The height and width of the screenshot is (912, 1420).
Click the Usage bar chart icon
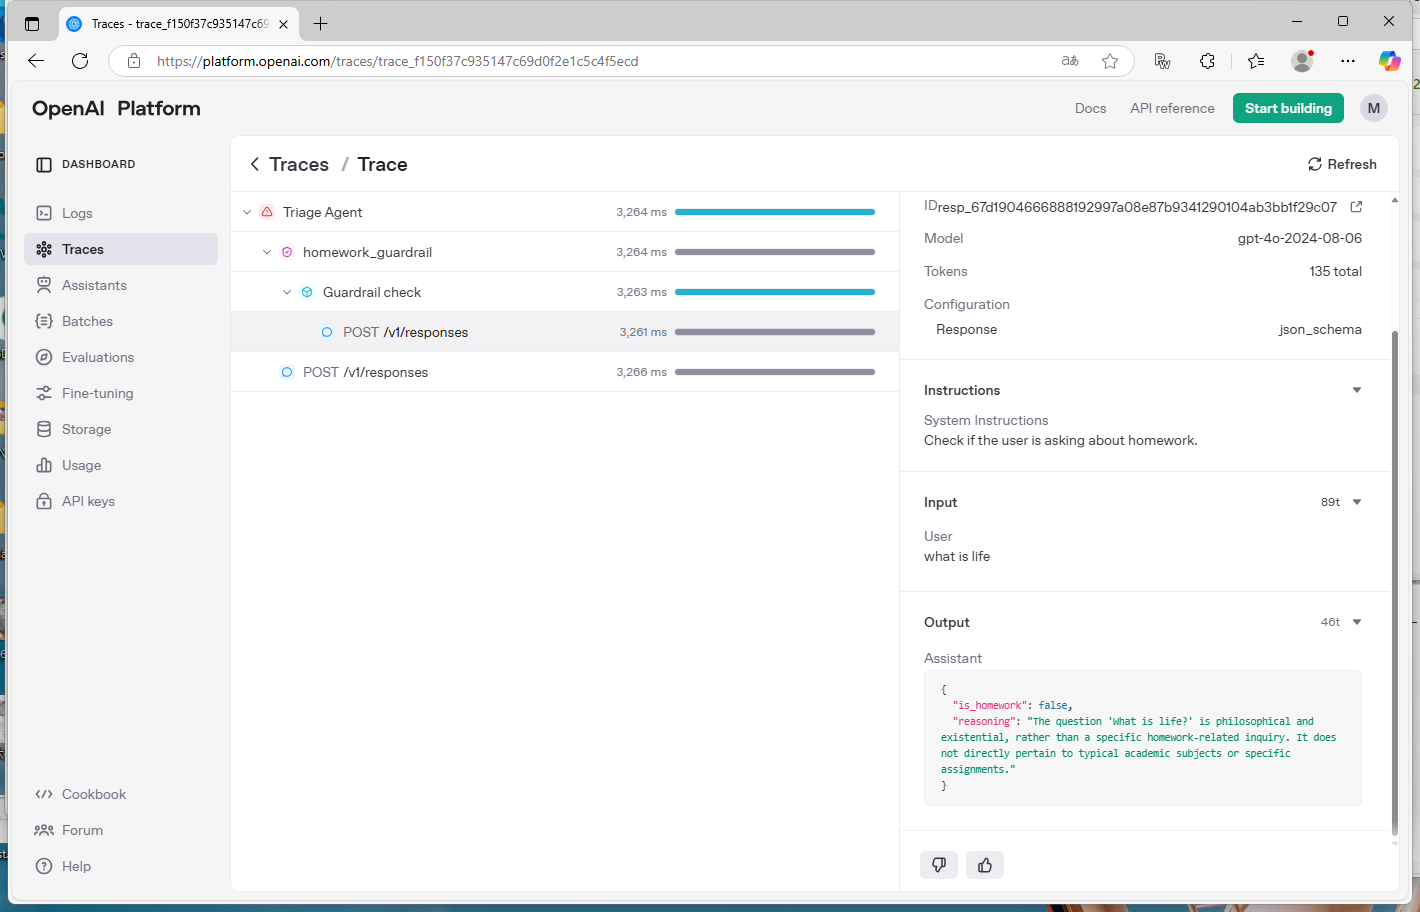[44, 465]
